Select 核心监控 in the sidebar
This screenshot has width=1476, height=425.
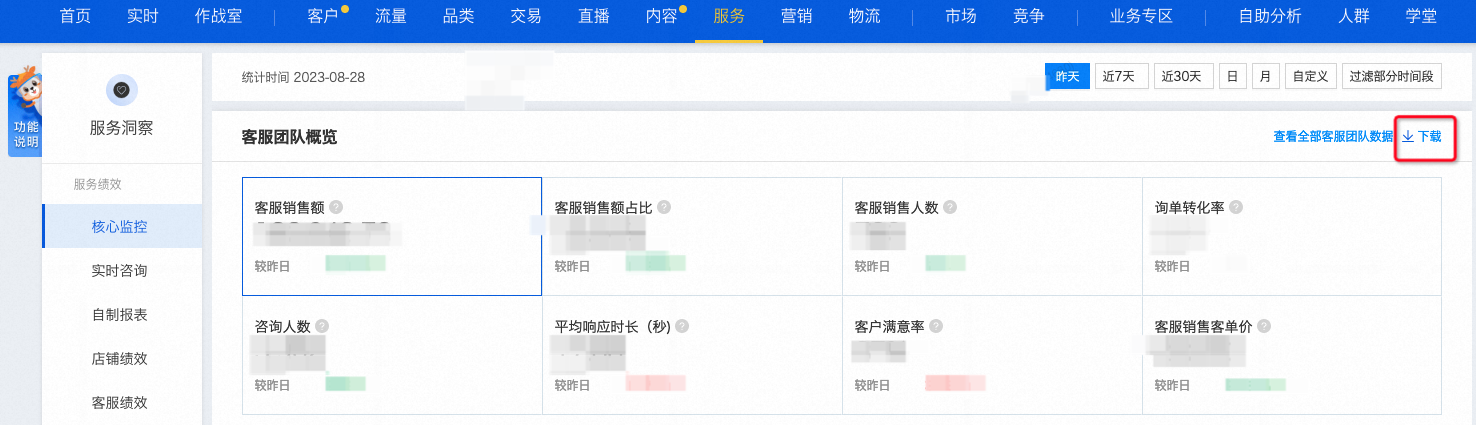[121, 226]
